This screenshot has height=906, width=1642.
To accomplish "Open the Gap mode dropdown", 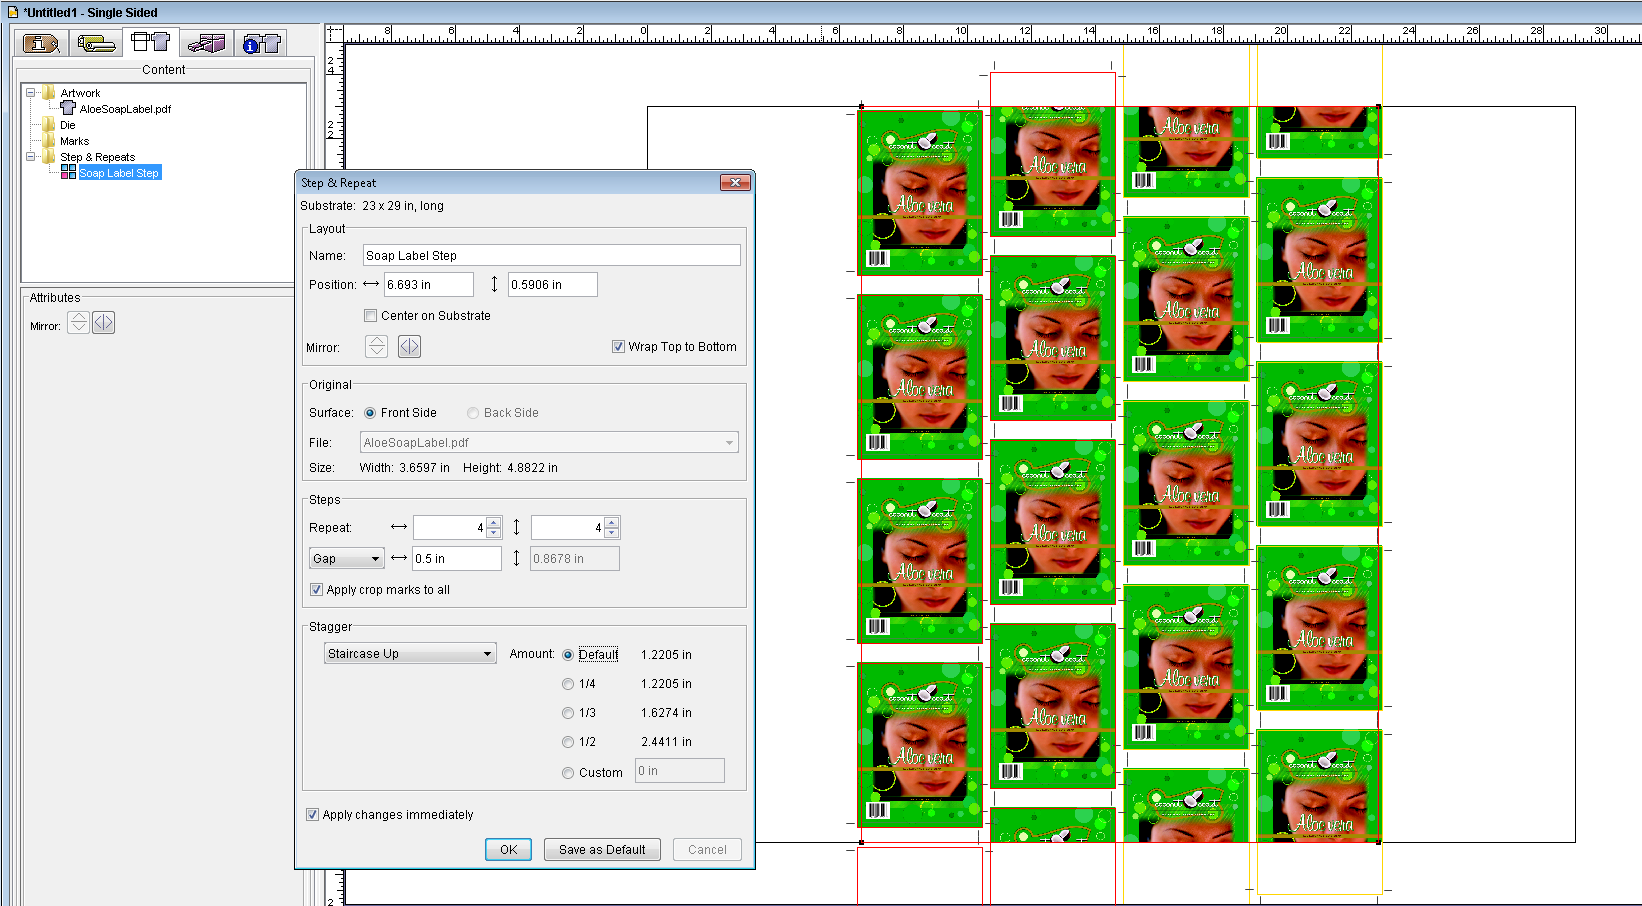I will tap(346, 559).
